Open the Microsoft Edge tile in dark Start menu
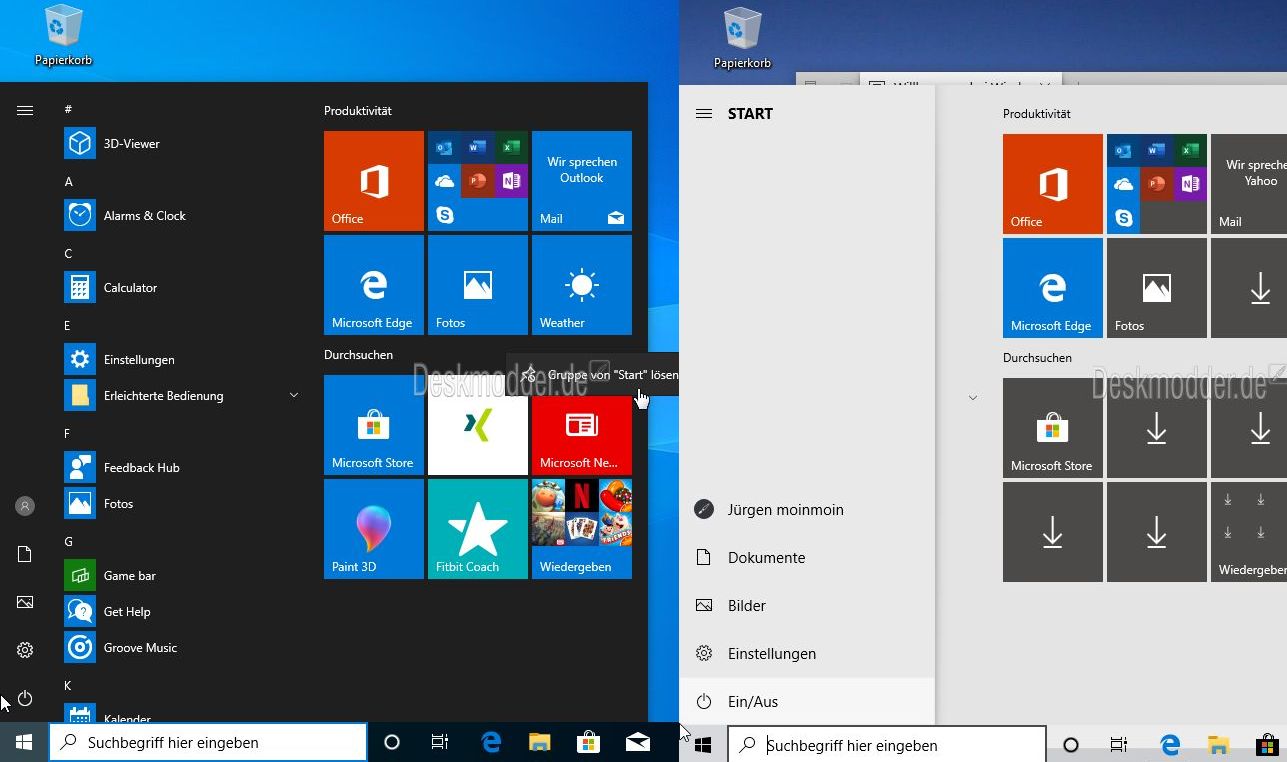Viewport: 1287px width, 762px height. tap(374, 285)
